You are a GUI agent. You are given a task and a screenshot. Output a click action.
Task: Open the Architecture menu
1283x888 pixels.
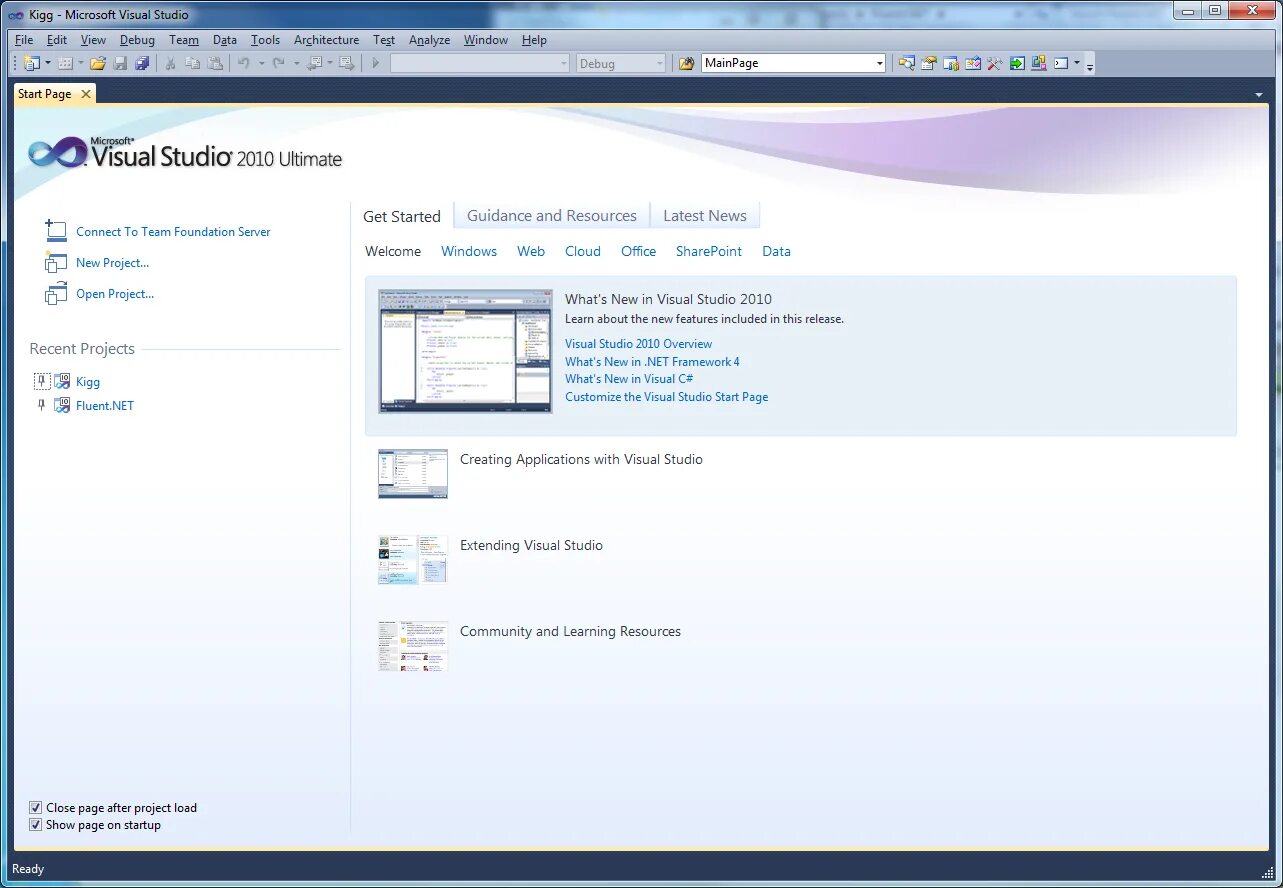pyautogui.click(x=326, y=40)
